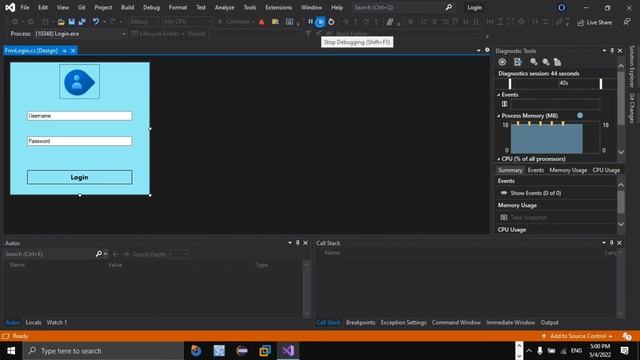Pin the Call Stack panel

tap(611, 243)
